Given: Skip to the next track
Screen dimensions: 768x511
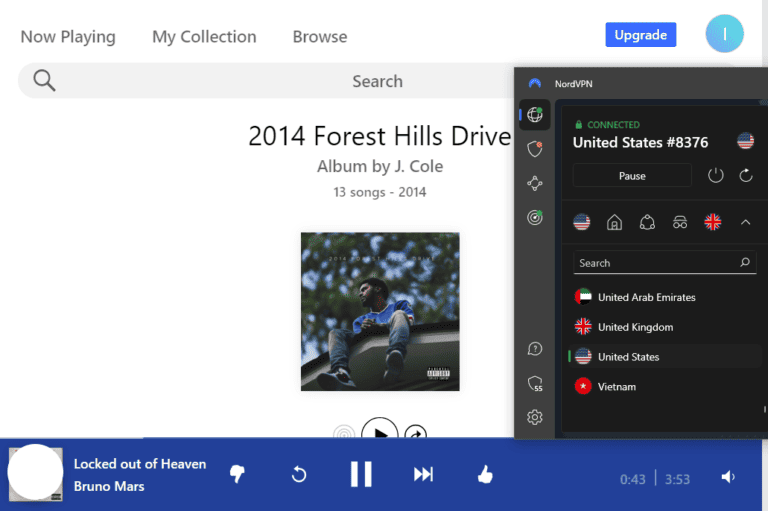Looking at the screenshot, I should pyautogui.click(x=423, y=474).
